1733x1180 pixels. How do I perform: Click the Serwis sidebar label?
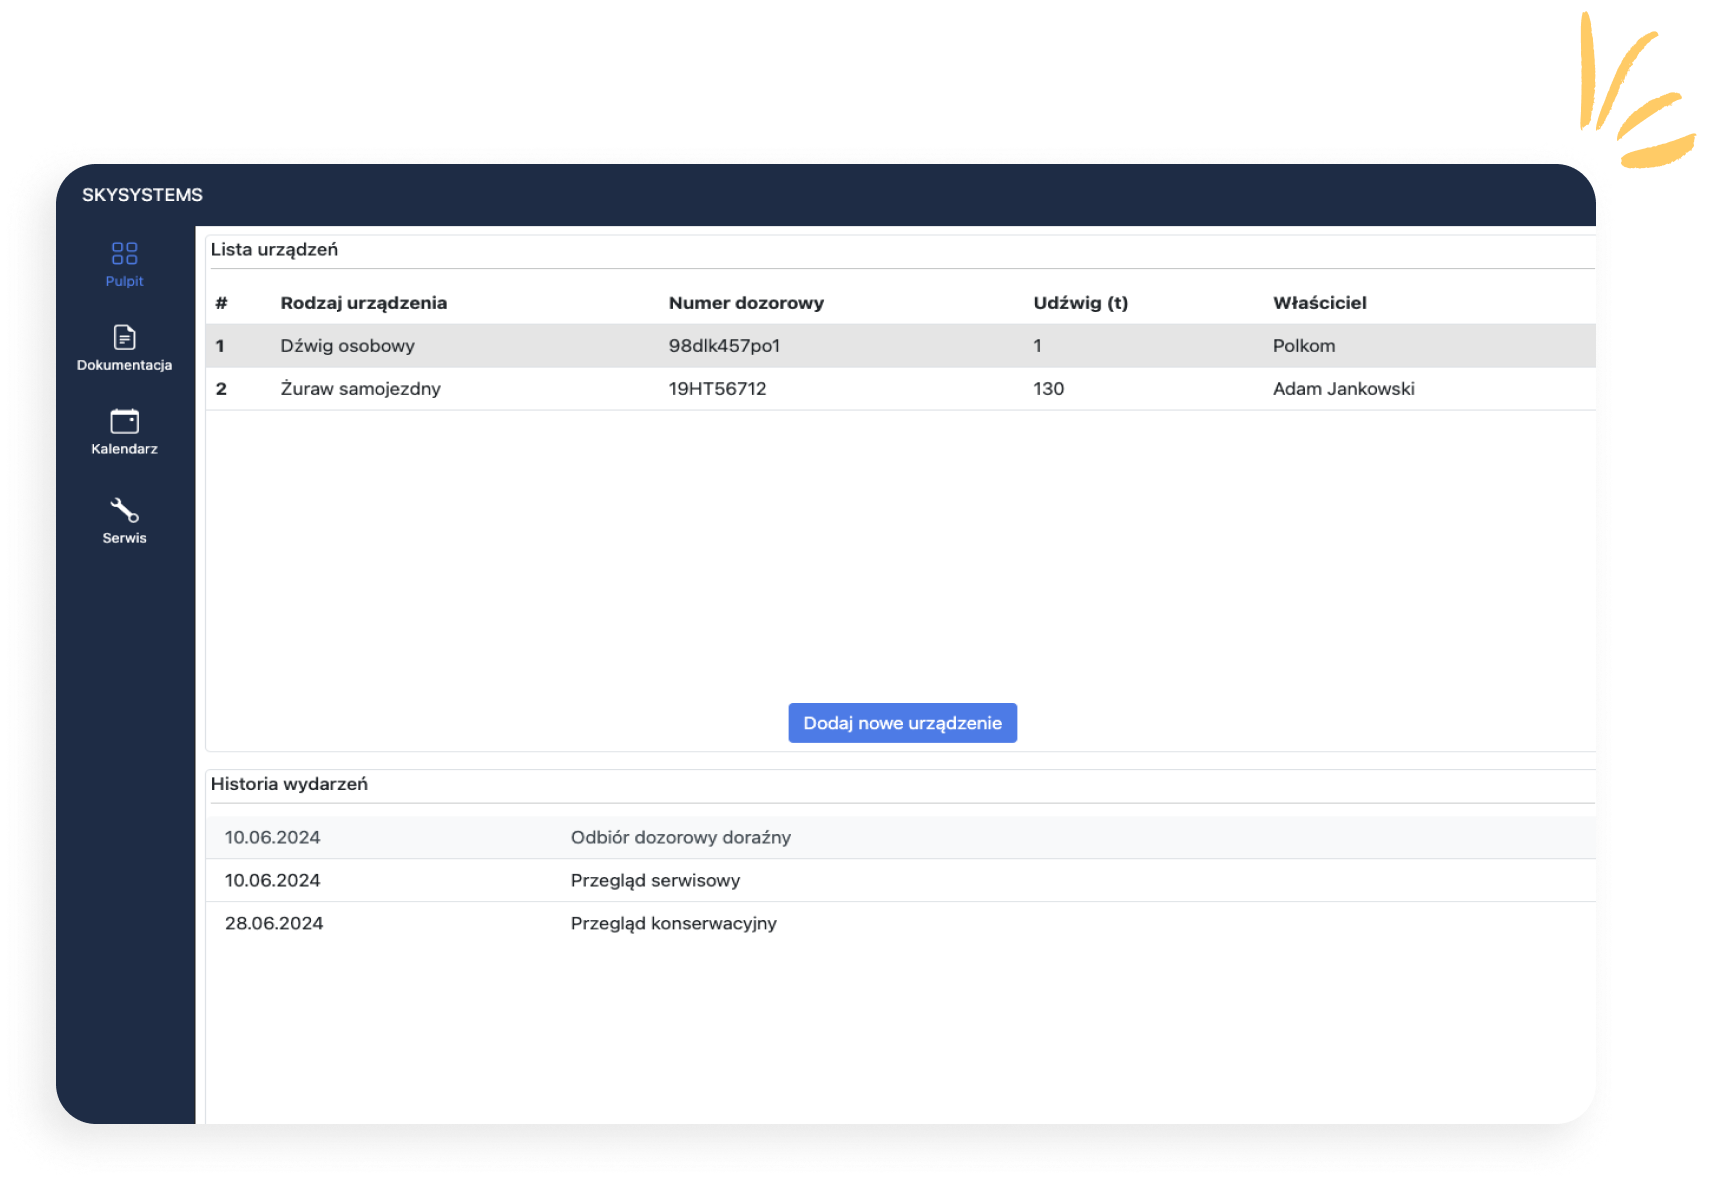pos(124,538)
